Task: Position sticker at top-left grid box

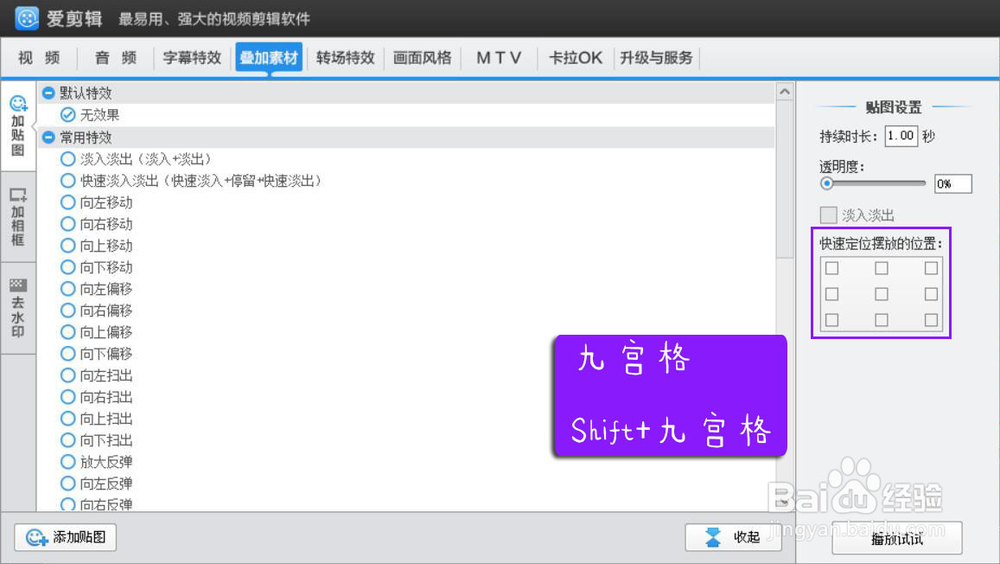Action: [832, 268]
